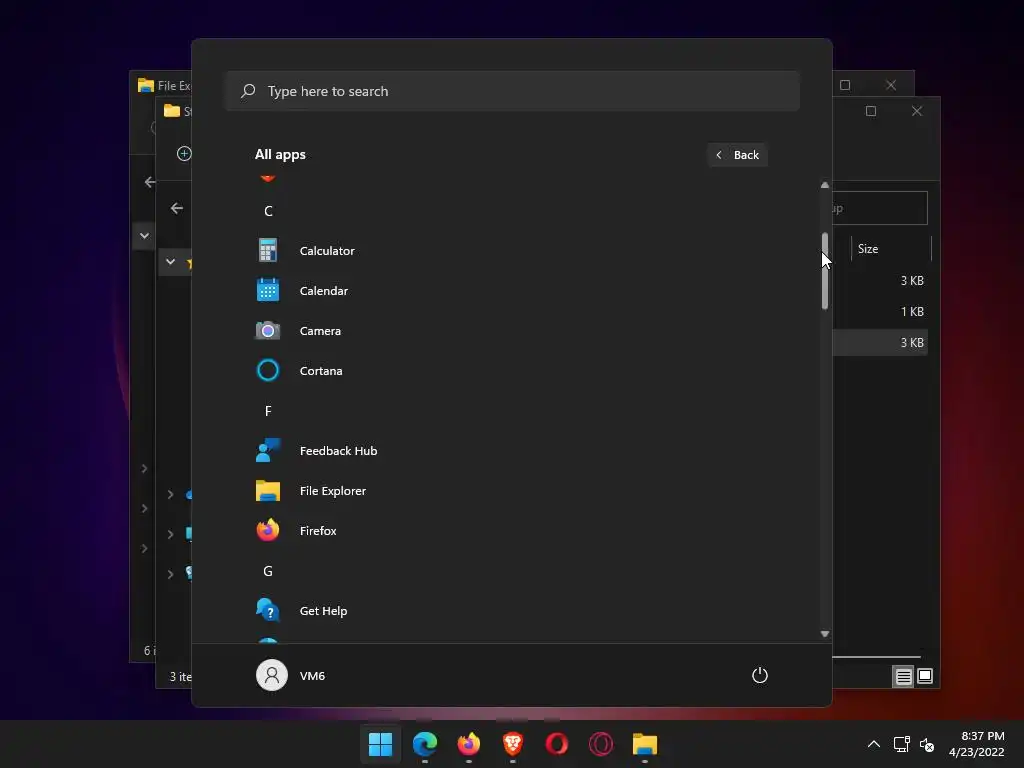Click the scroll down arrow of apps list
The height and width of the screenshot is (768, 1024).
pos(825,634)
